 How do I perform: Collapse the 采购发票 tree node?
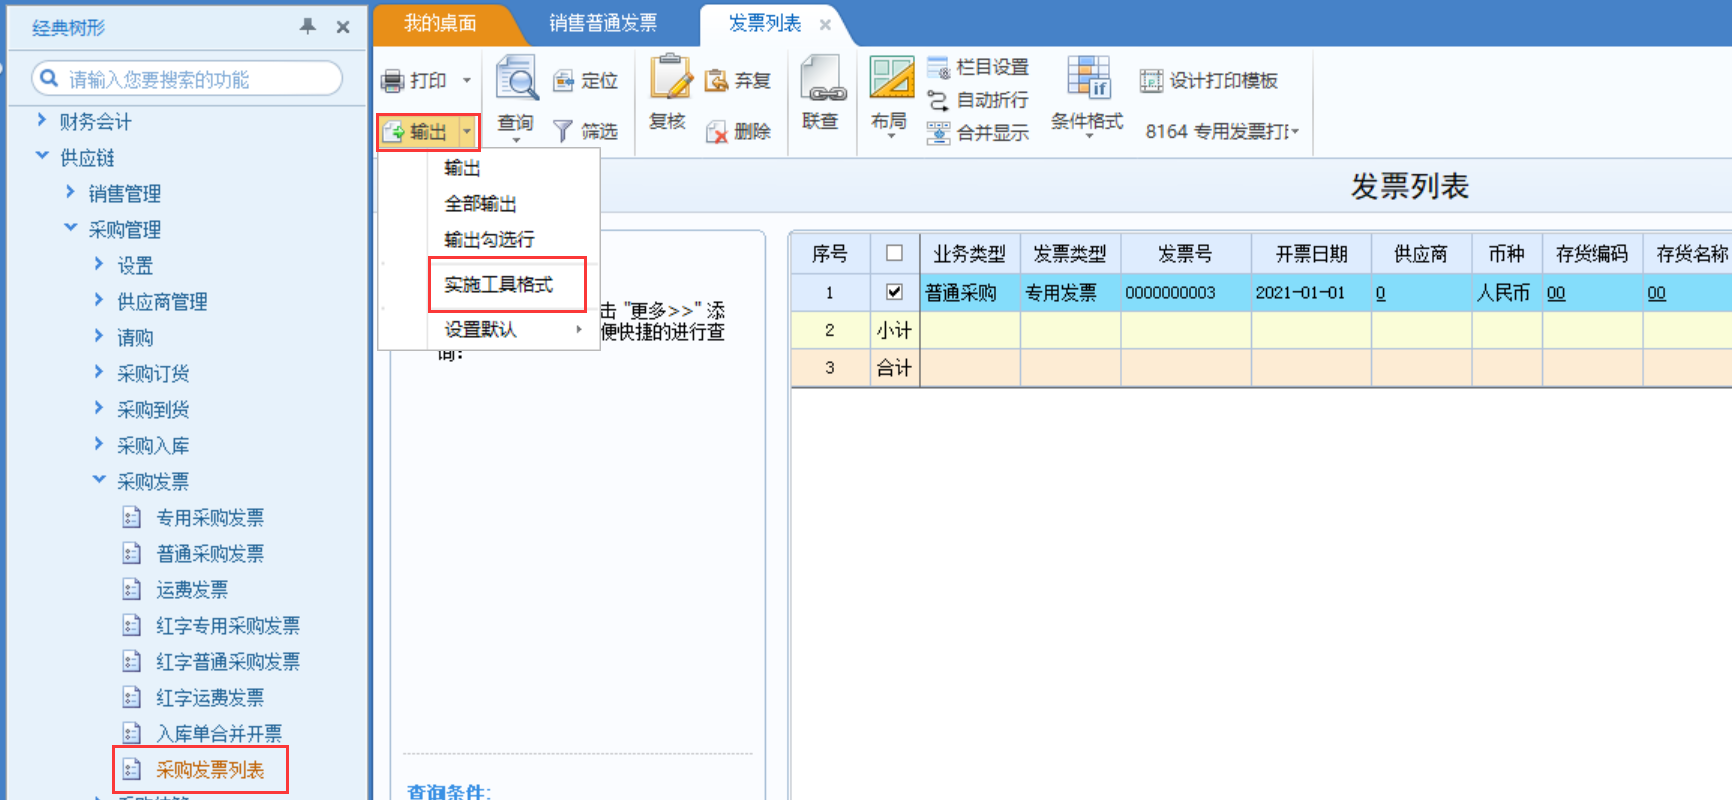point(99,480)
